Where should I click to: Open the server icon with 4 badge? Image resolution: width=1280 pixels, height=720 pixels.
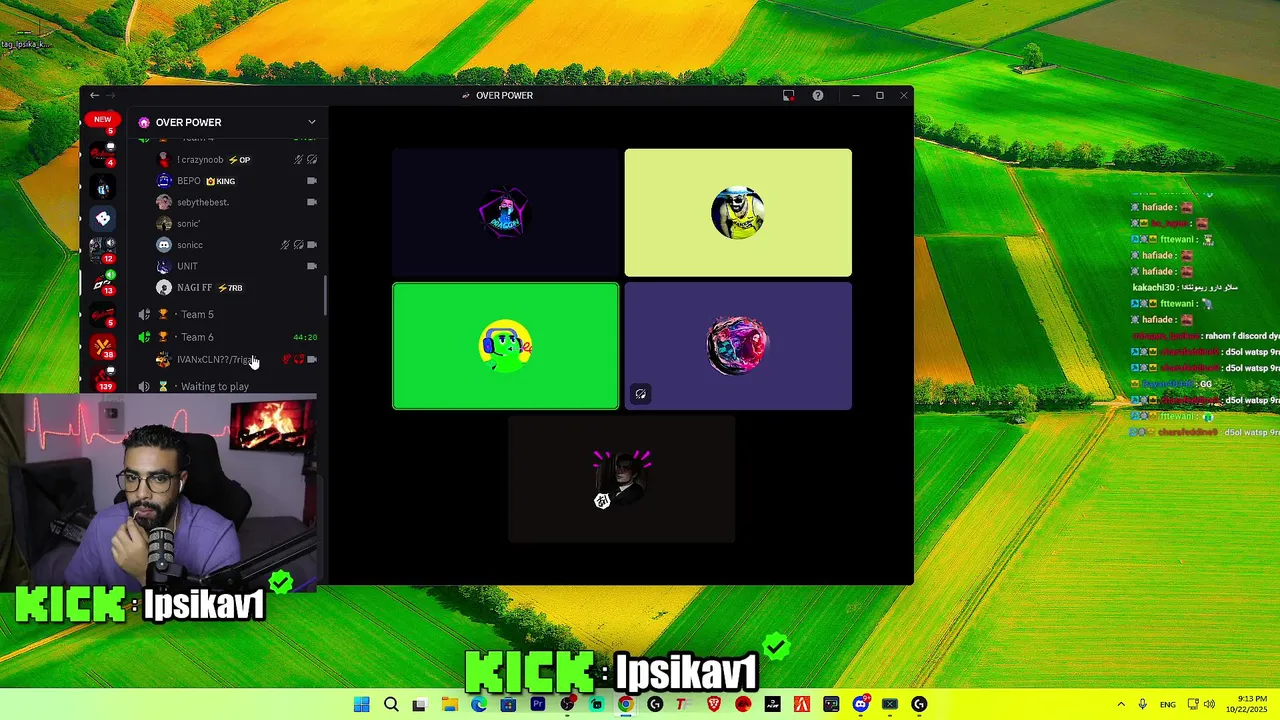(x=103, y=153)
